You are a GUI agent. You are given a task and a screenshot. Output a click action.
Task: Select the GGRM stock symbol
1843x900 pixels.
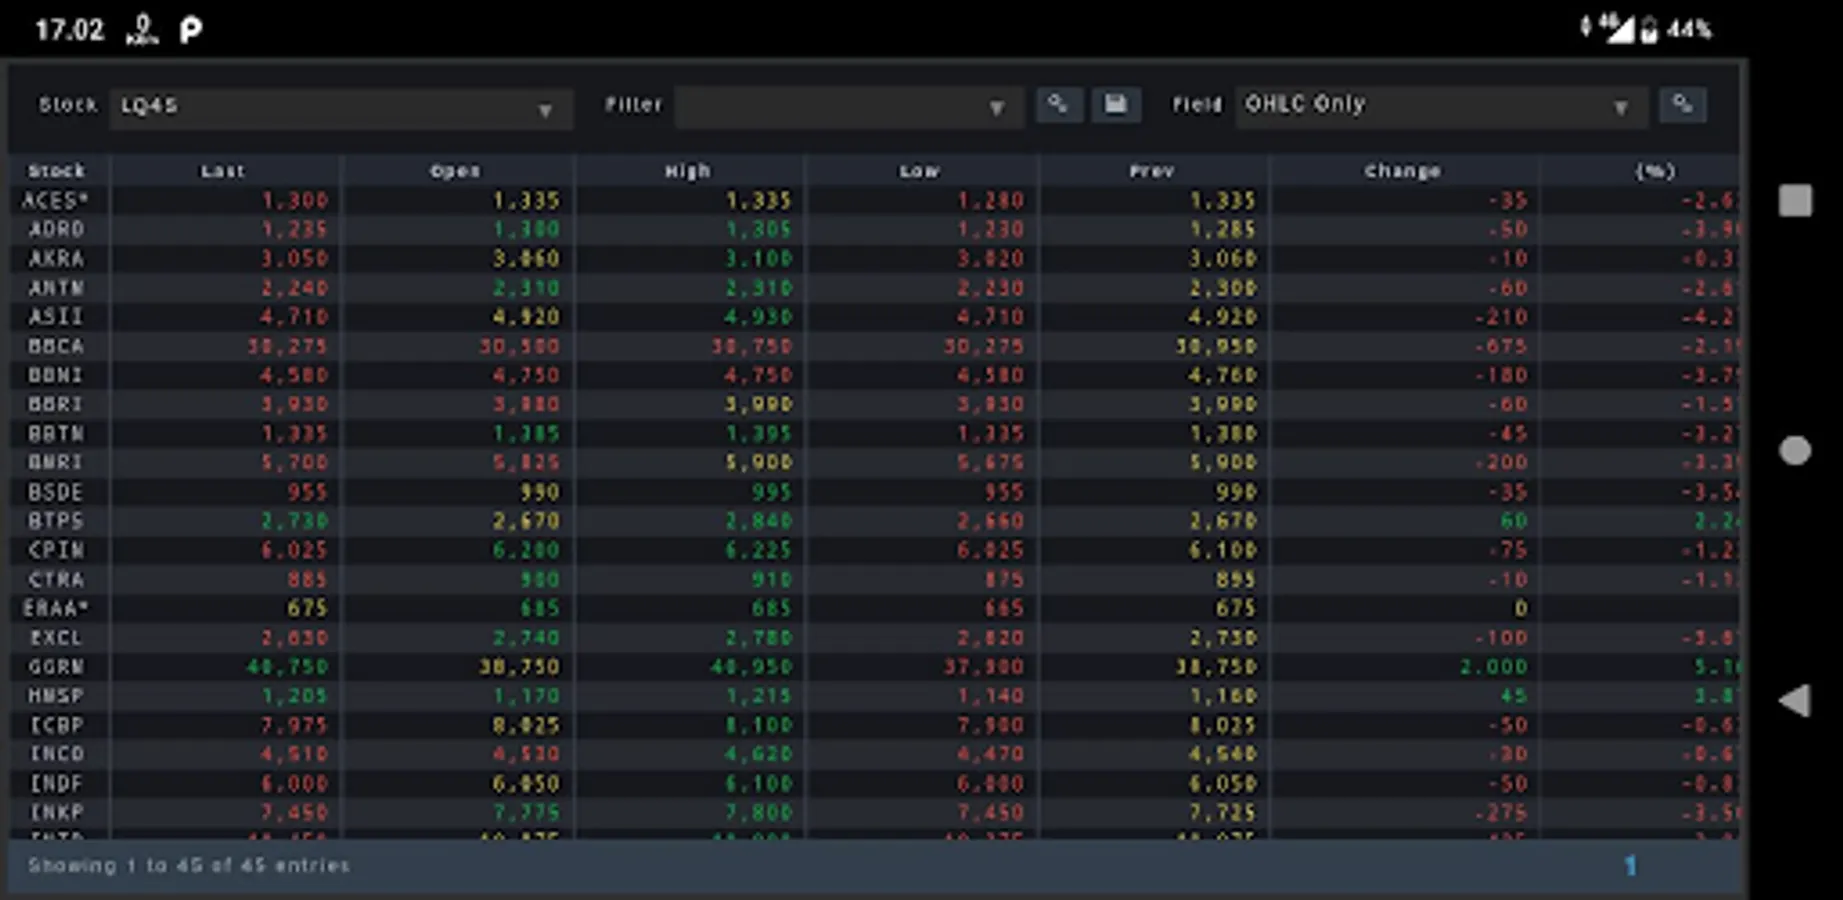(x=56, y=666)
